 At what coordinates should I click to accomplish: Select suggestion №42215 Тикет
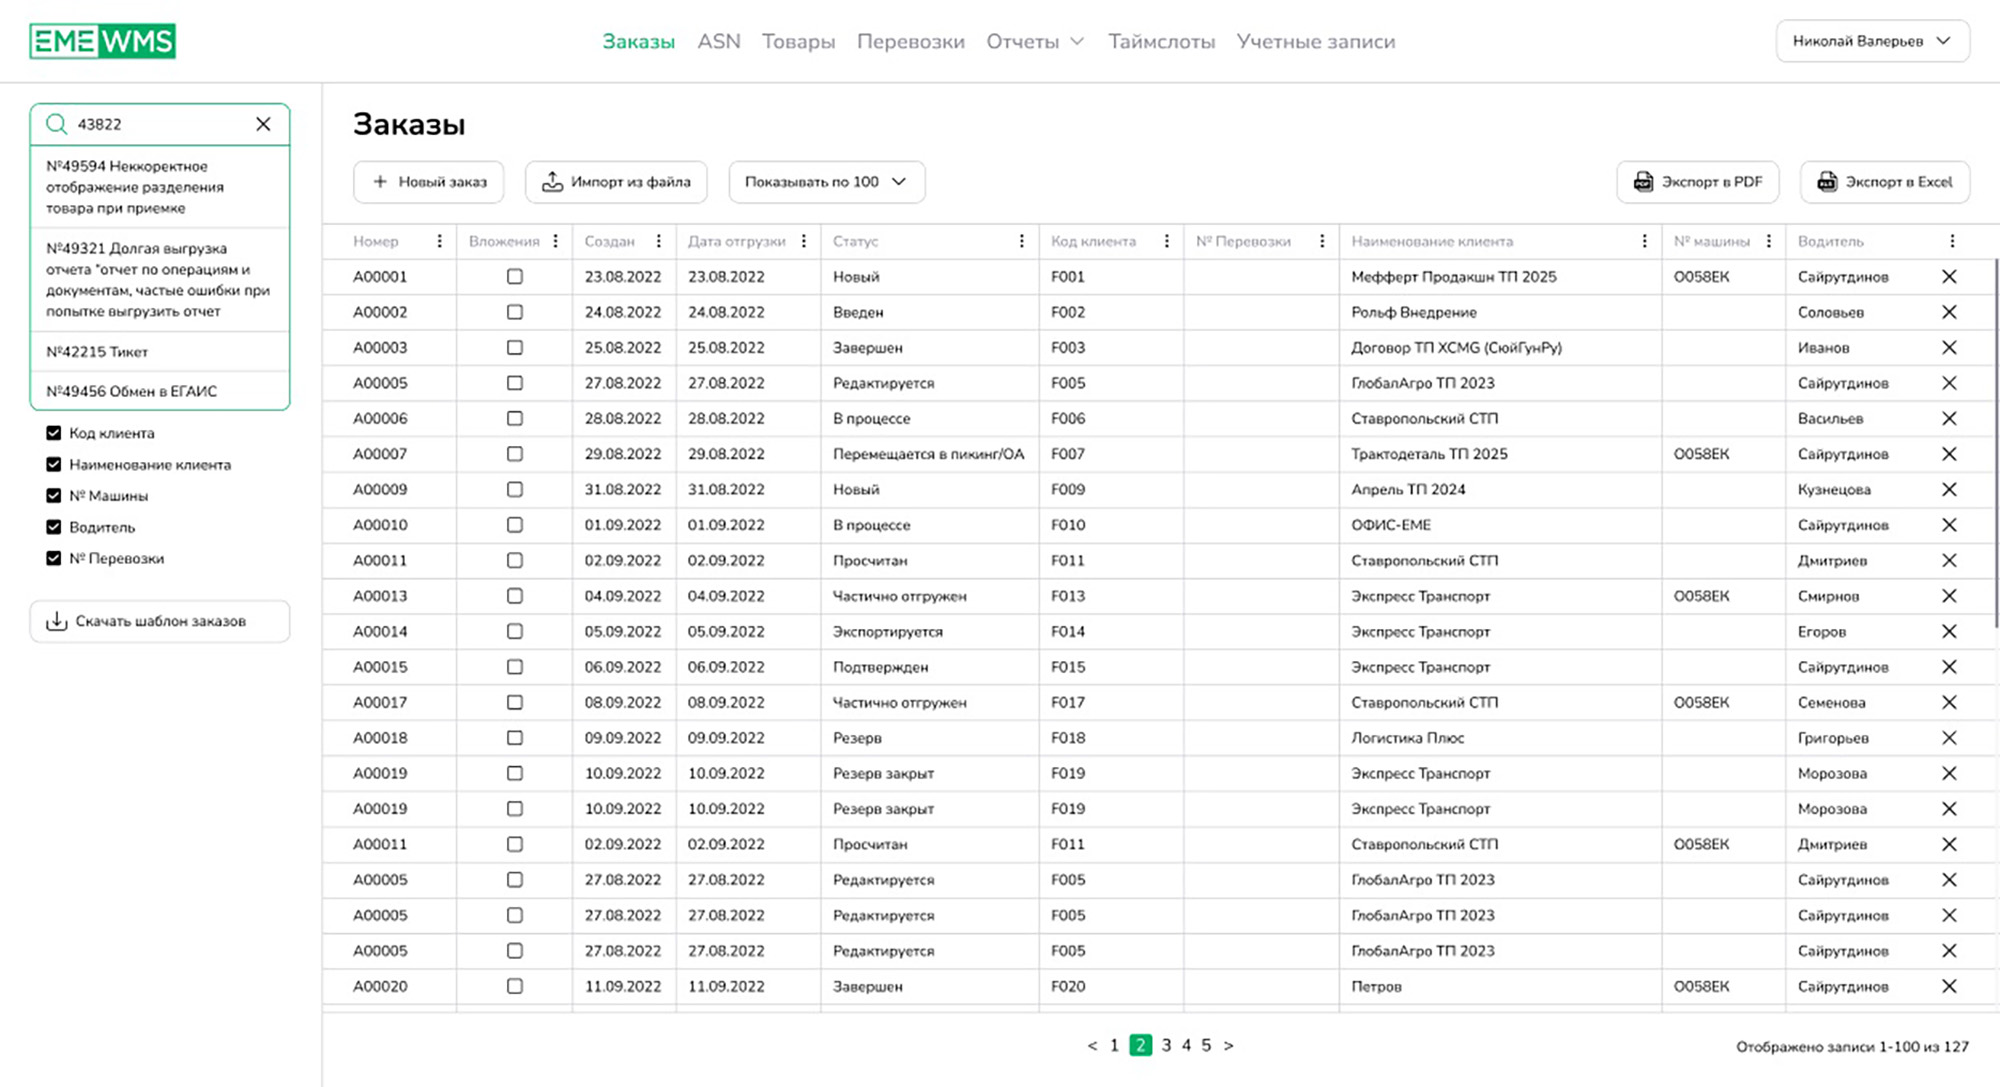(x=97, y=352)
